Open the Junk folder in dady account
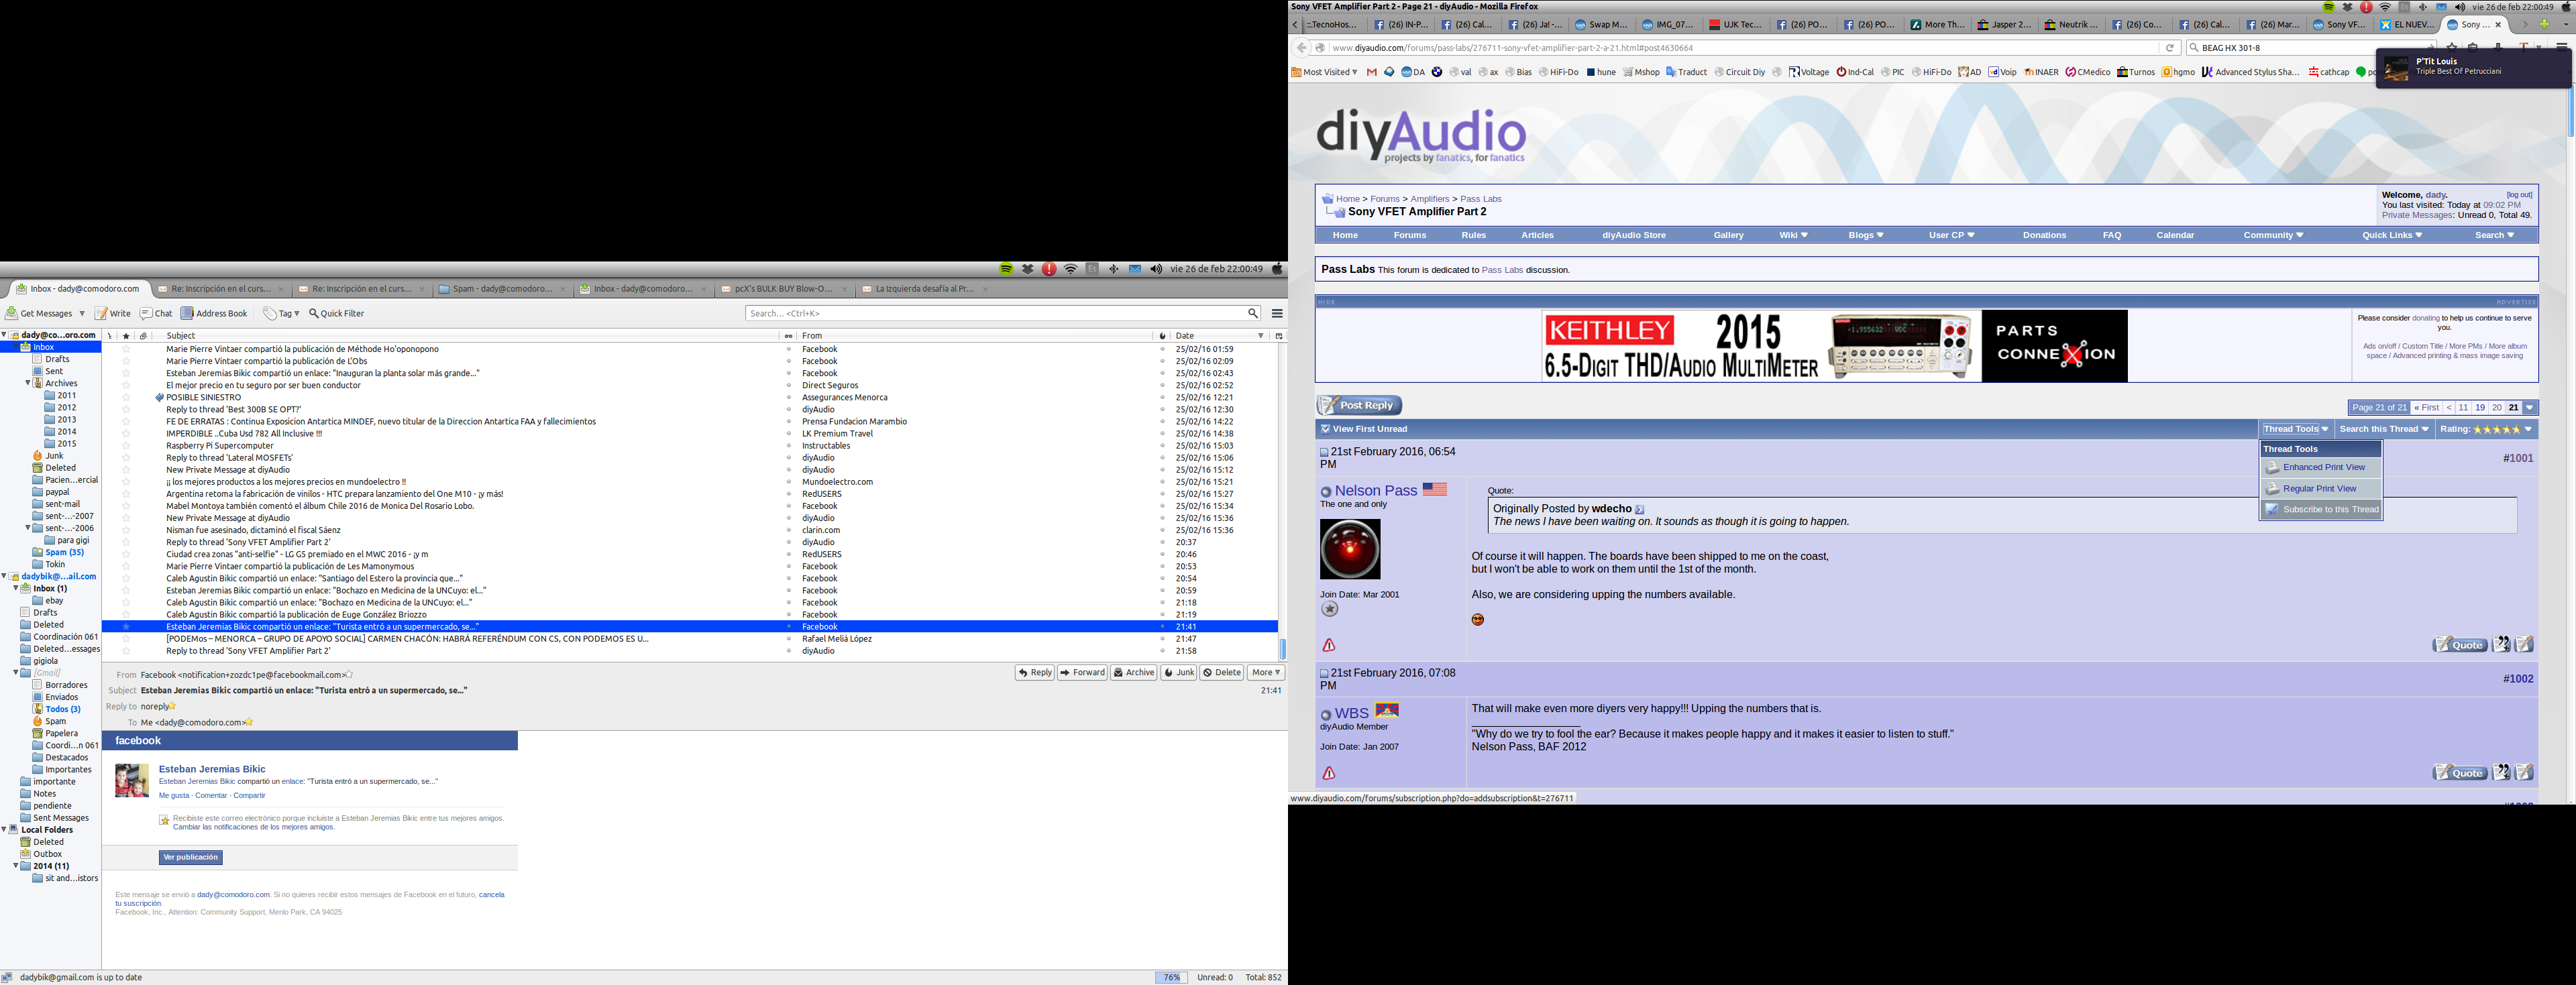This screenshot has width=2576, height=985. coord(48,456)
